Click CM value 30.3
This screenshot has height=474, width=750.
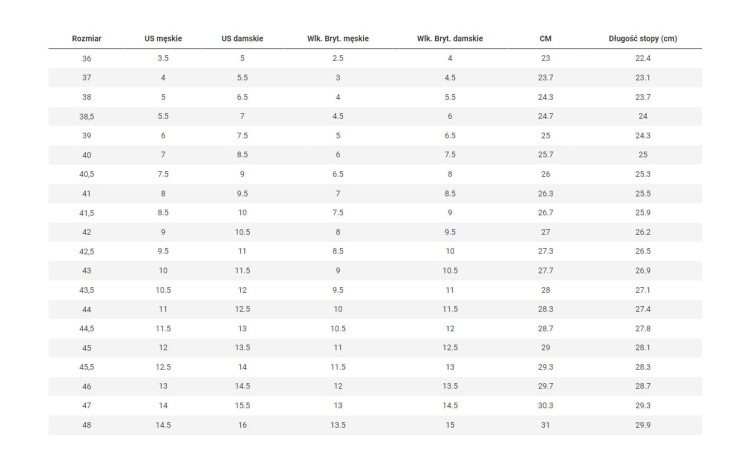545,406
